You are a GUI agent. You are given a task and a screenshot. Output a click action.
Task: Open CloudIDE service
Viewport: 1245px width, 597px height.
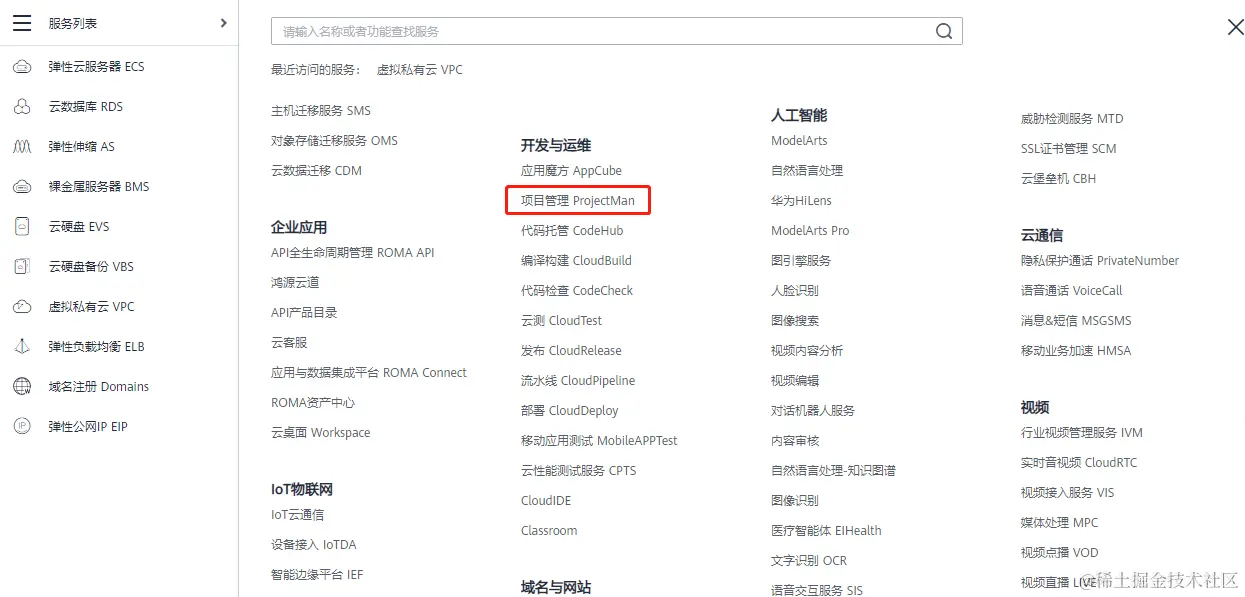(546, 501)
